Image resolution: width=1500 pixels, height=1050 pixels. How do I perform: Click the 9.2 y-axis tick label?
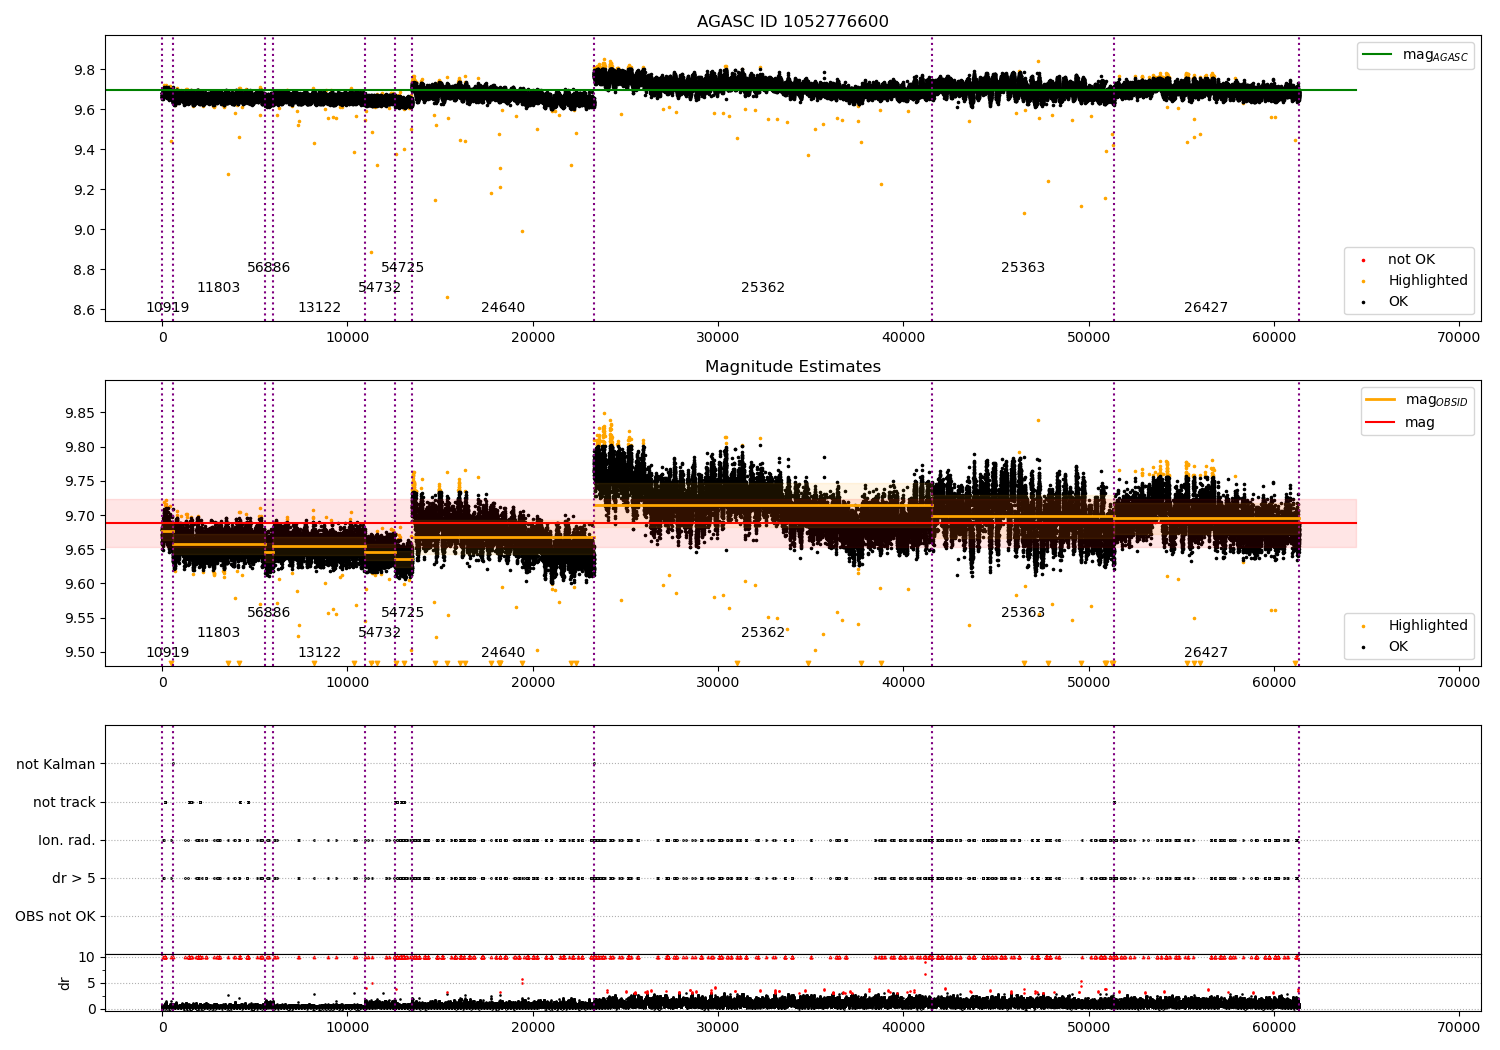83,190
